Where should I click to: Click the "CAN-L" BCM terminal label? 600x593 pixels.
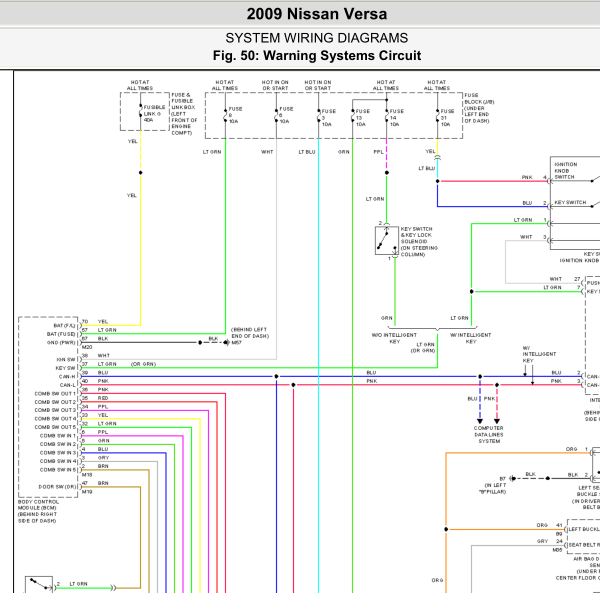67,385
